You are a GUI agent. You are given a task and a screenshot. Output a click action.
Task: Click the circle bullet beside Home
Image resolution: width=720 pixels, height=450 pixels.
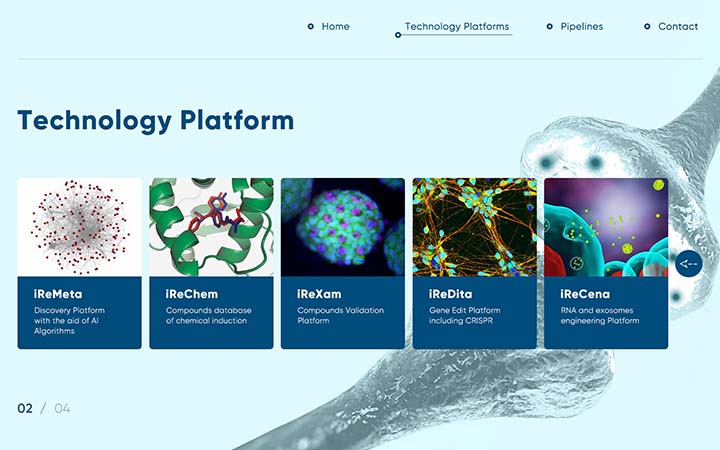[x=311, y=27]
